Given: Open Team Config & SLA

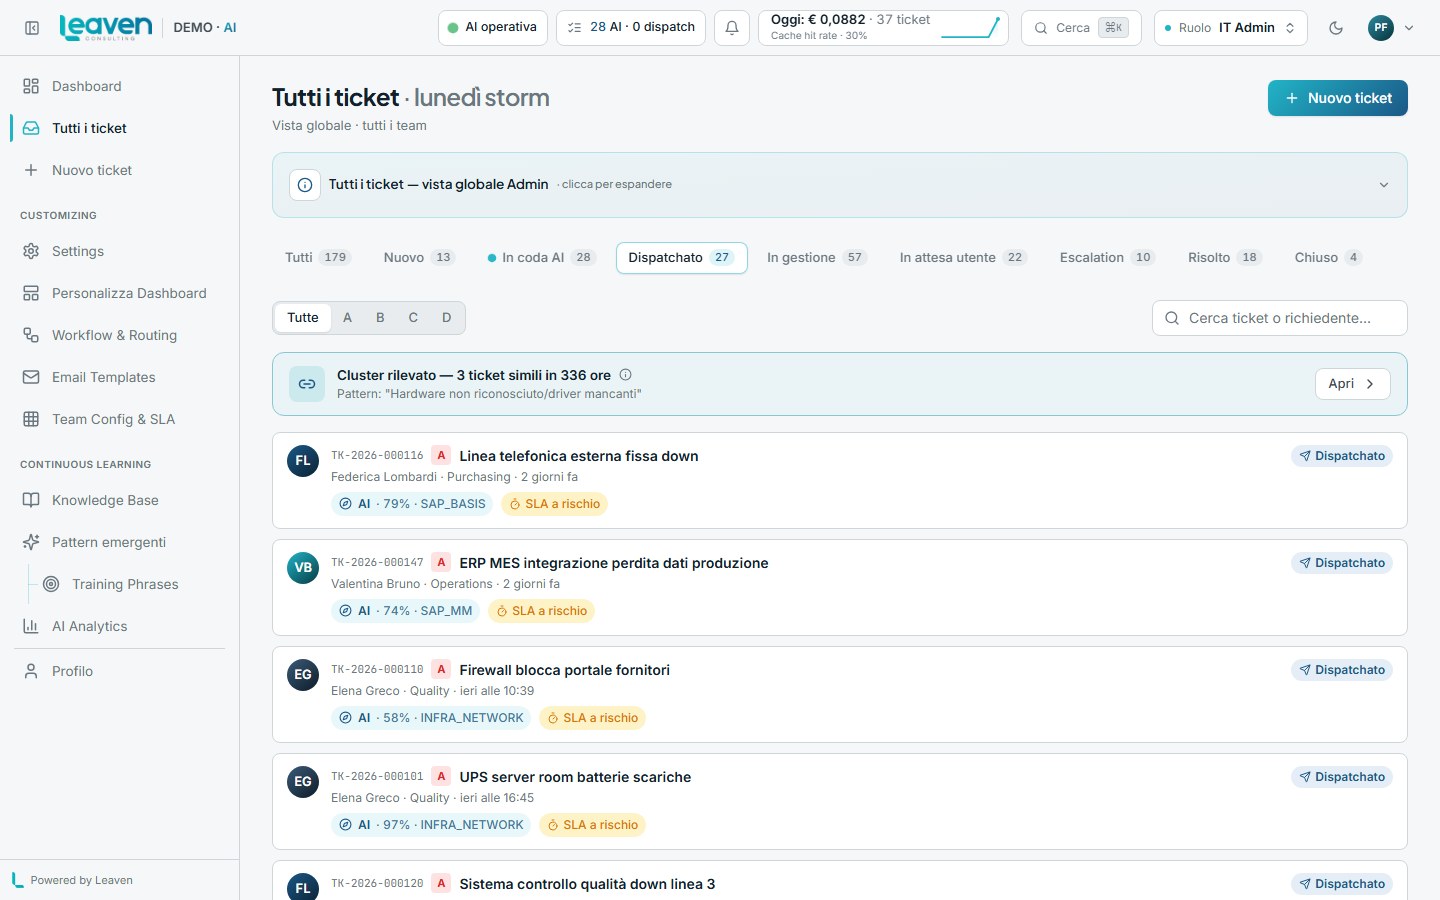Looking at the screenshot, I should (x=120, y=419).
